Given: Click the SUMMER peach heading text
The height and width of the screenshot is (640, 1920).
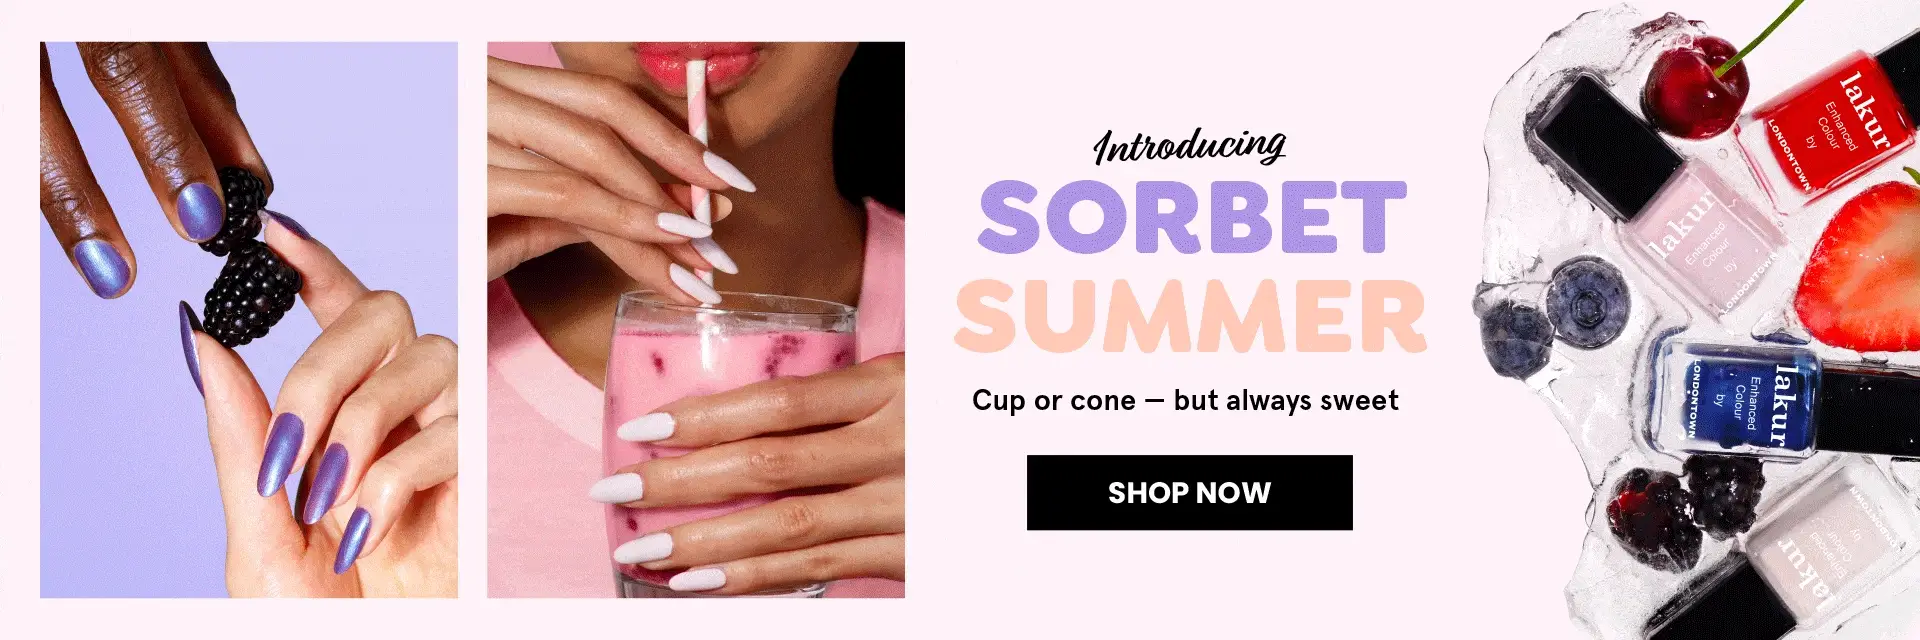Looking at the screenshot, I should pyautogui.click(x=1190, y=315).
